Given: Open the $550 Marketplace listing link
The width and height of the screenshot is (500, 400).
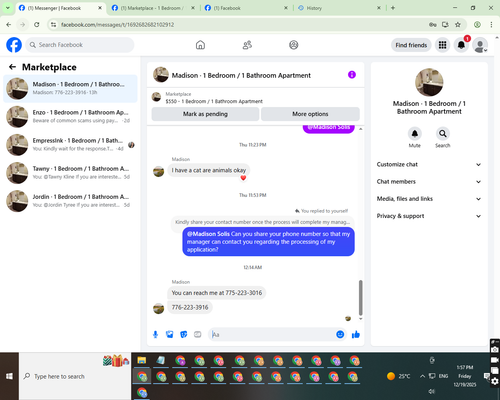Looking at the screenshot, I should click(214, 101).
